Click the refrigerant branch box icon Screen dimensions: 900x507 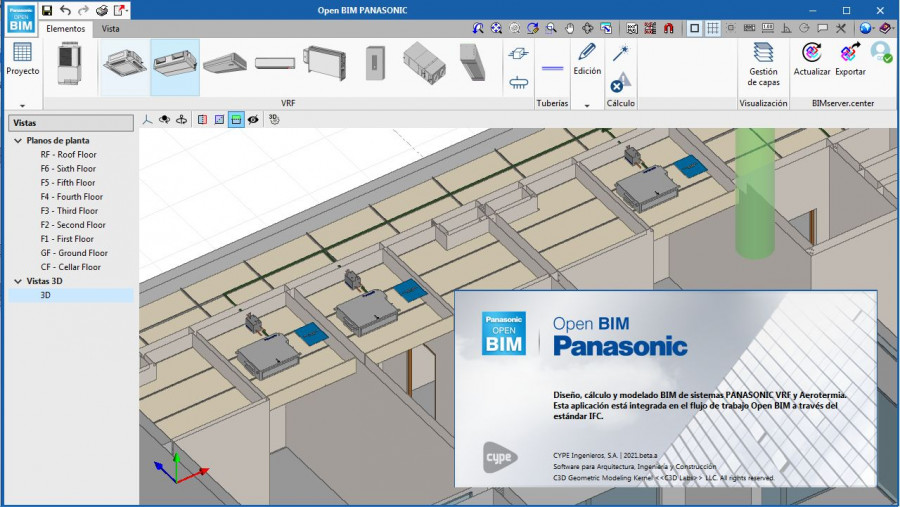[x=518, y=53]
